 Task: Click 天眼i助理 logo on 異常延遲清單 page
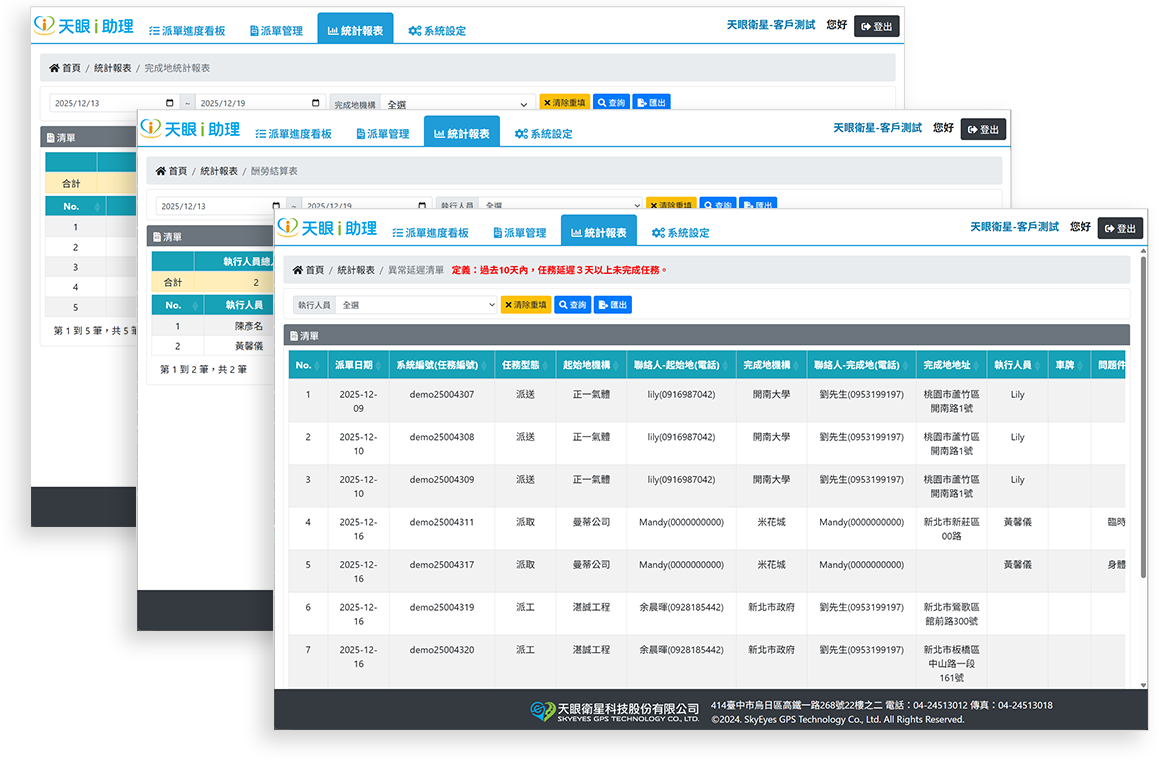327,228
